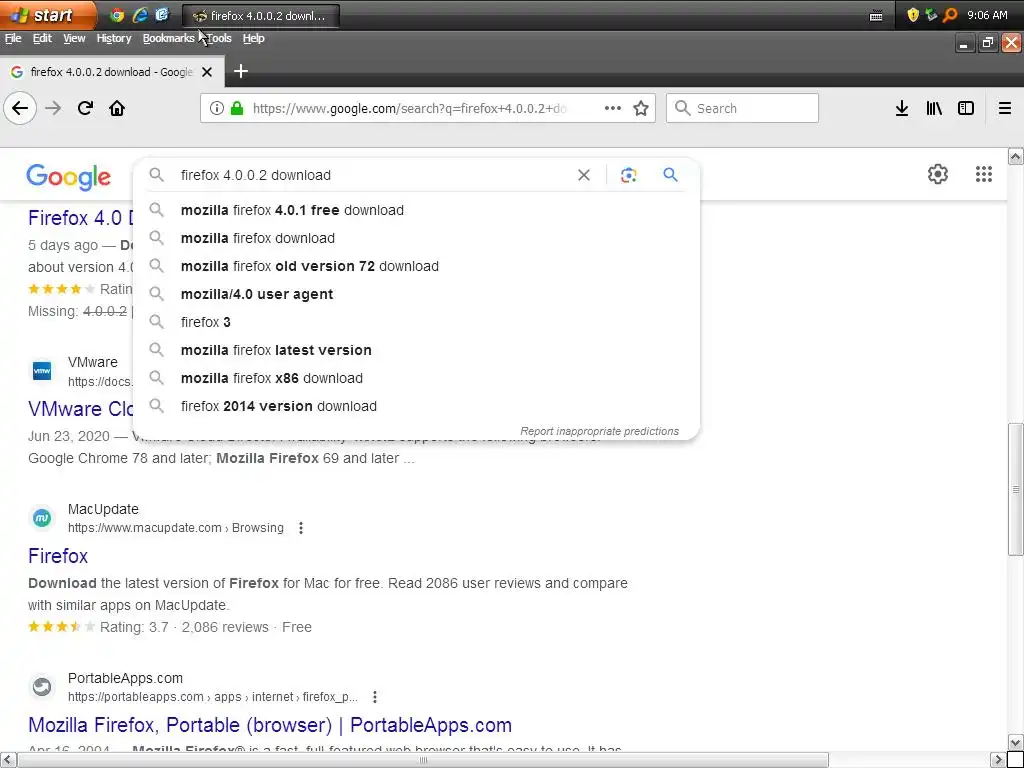Image resolution: width=1024 pixels, height=768 pixels.
Task: Click vertical scrollbar up arrow
Action: [1016, 156]
